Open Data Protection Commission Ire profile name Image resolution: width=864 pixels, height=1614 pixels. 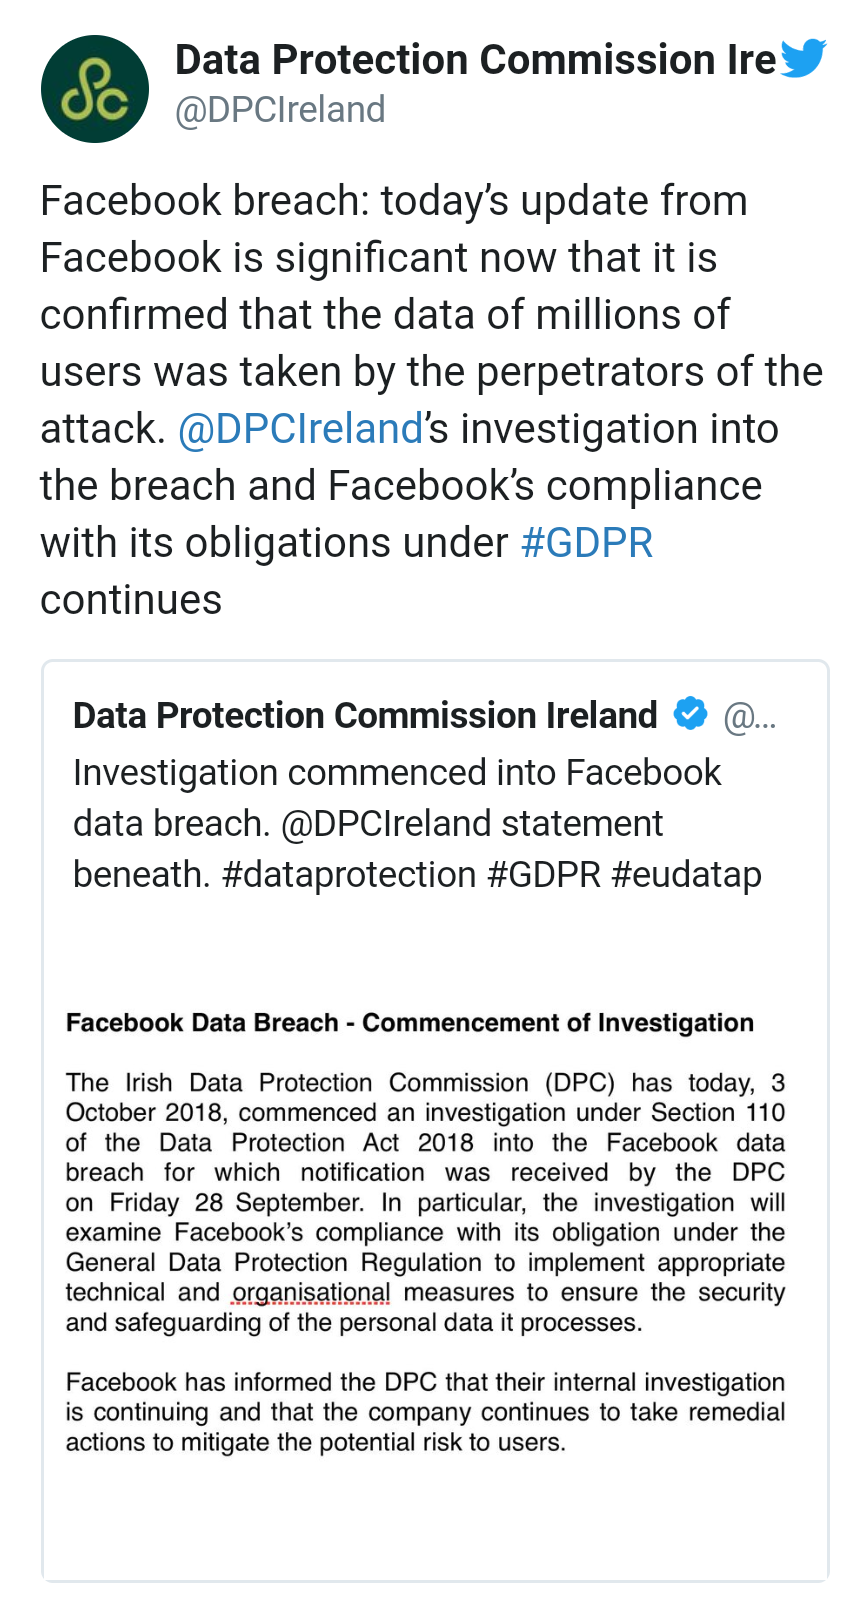[x=475, y=60]
